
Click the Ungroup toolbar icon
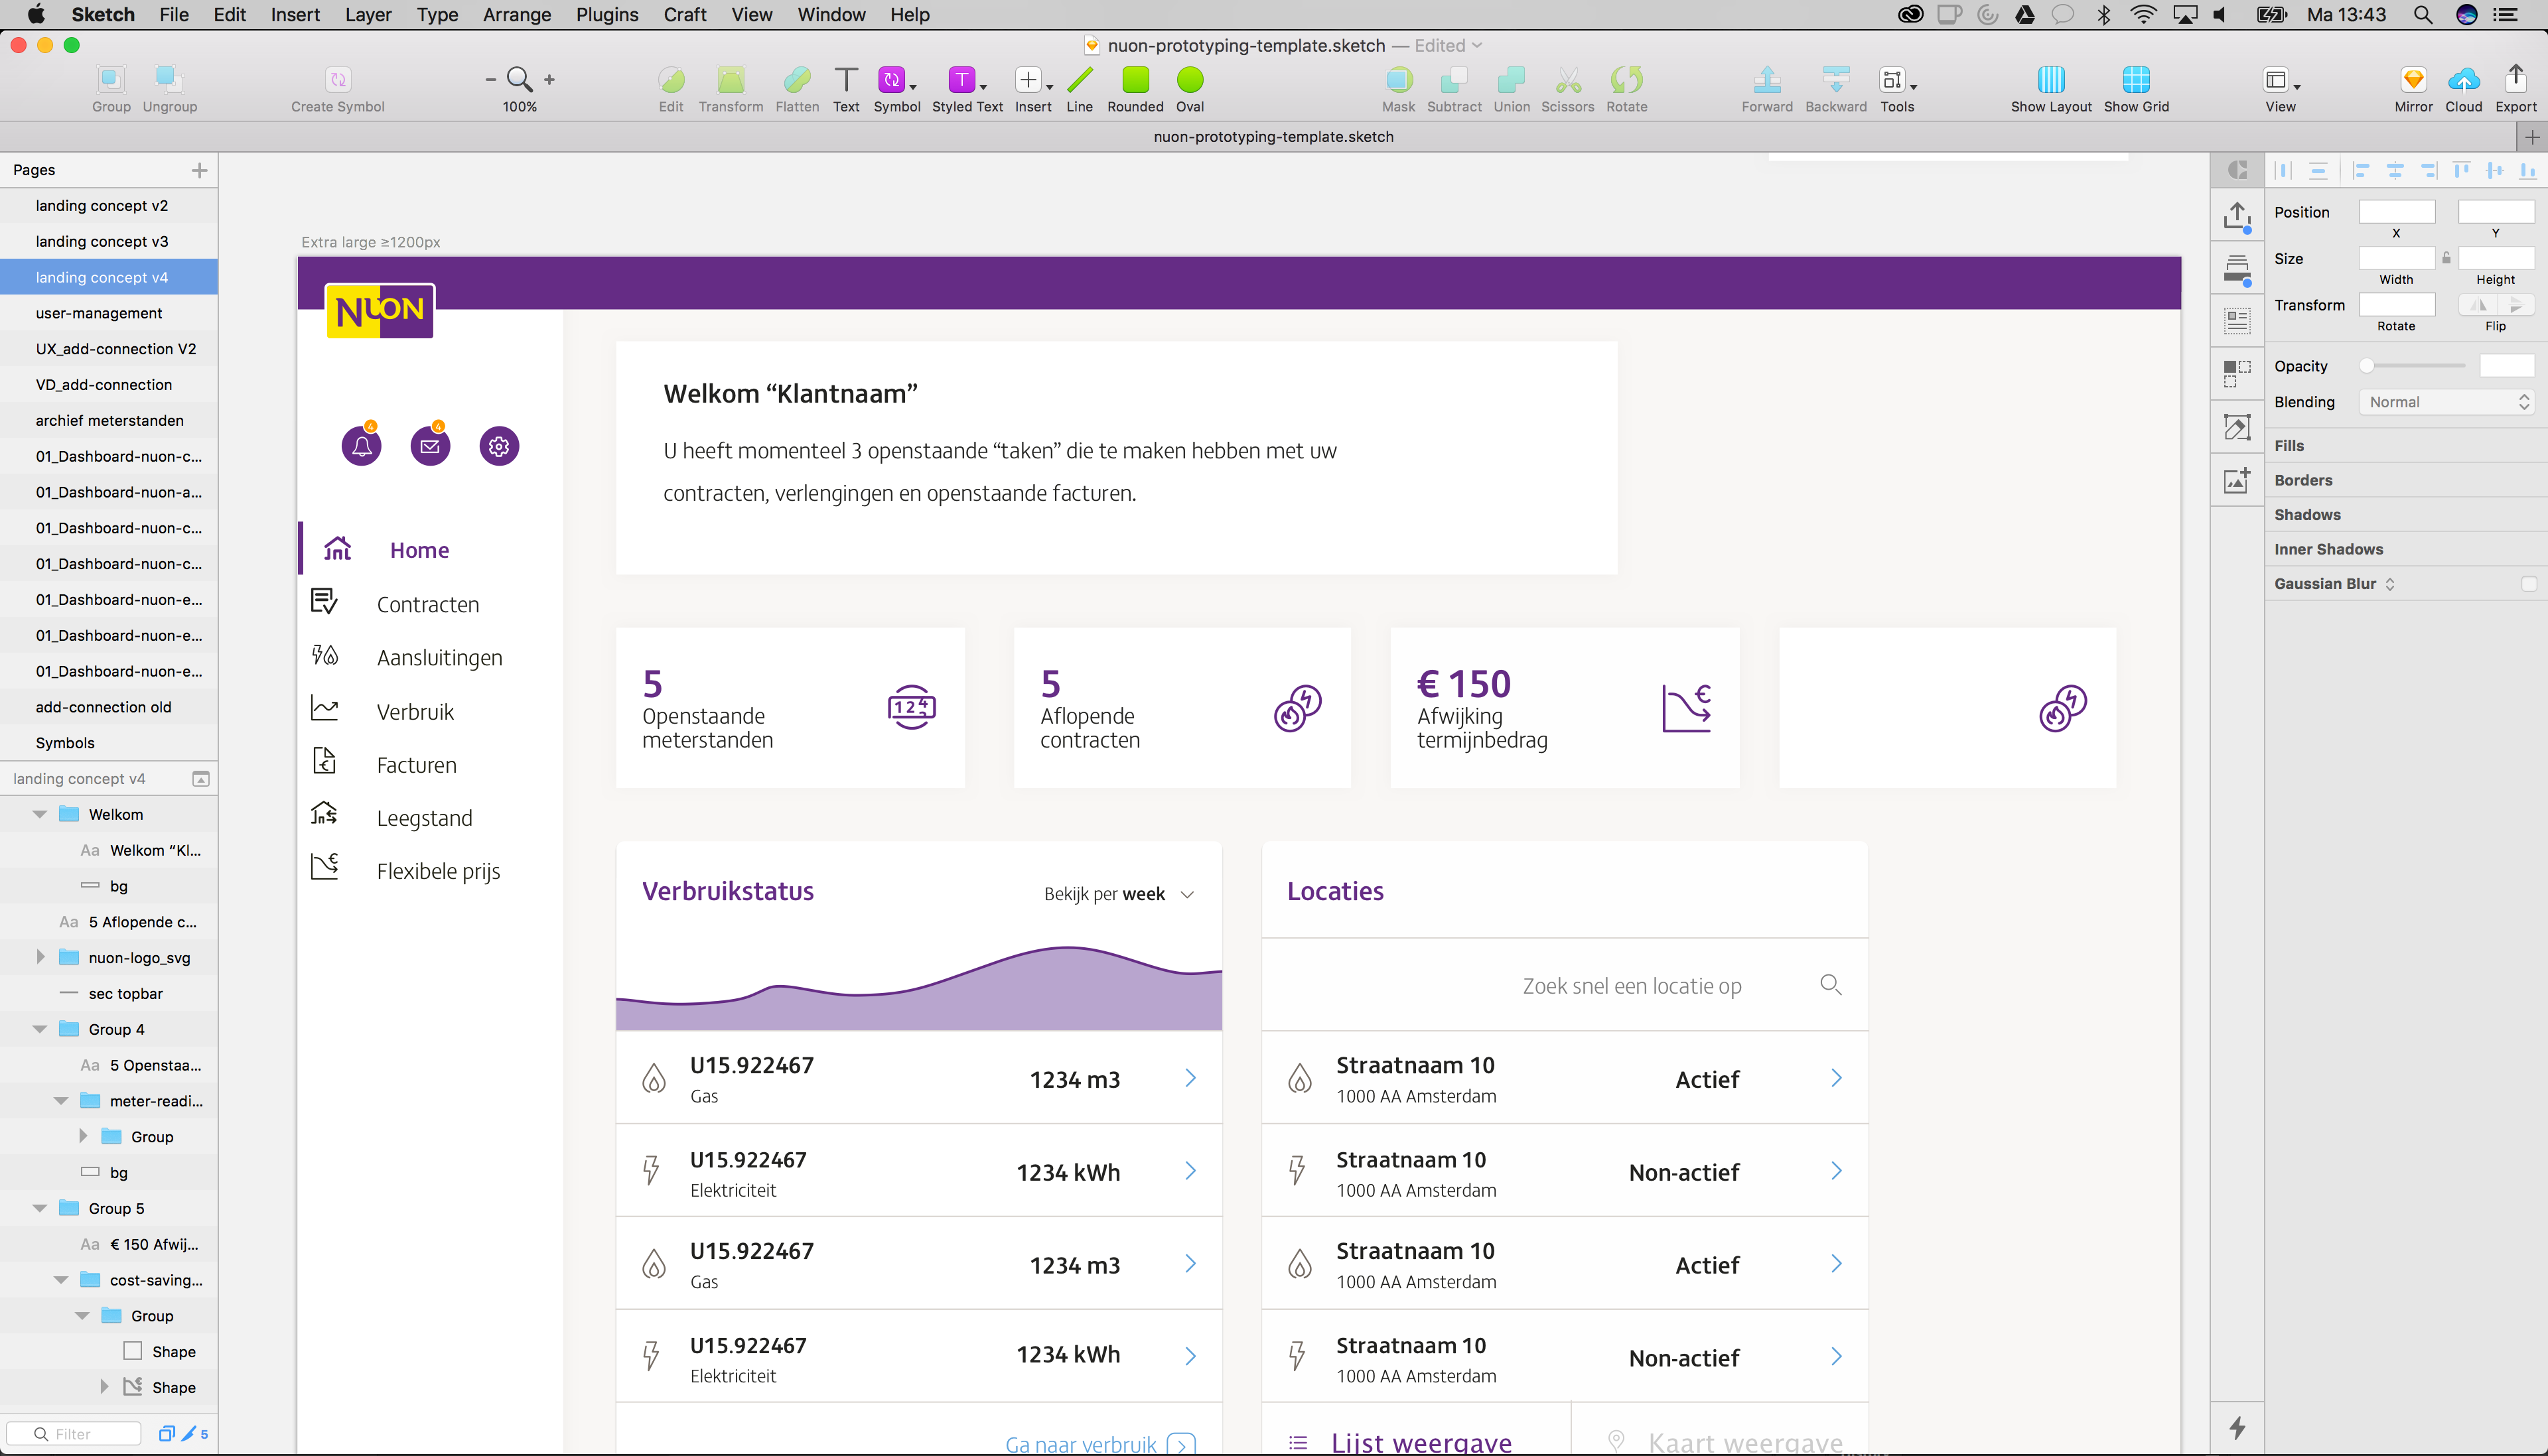click(169, 80)
